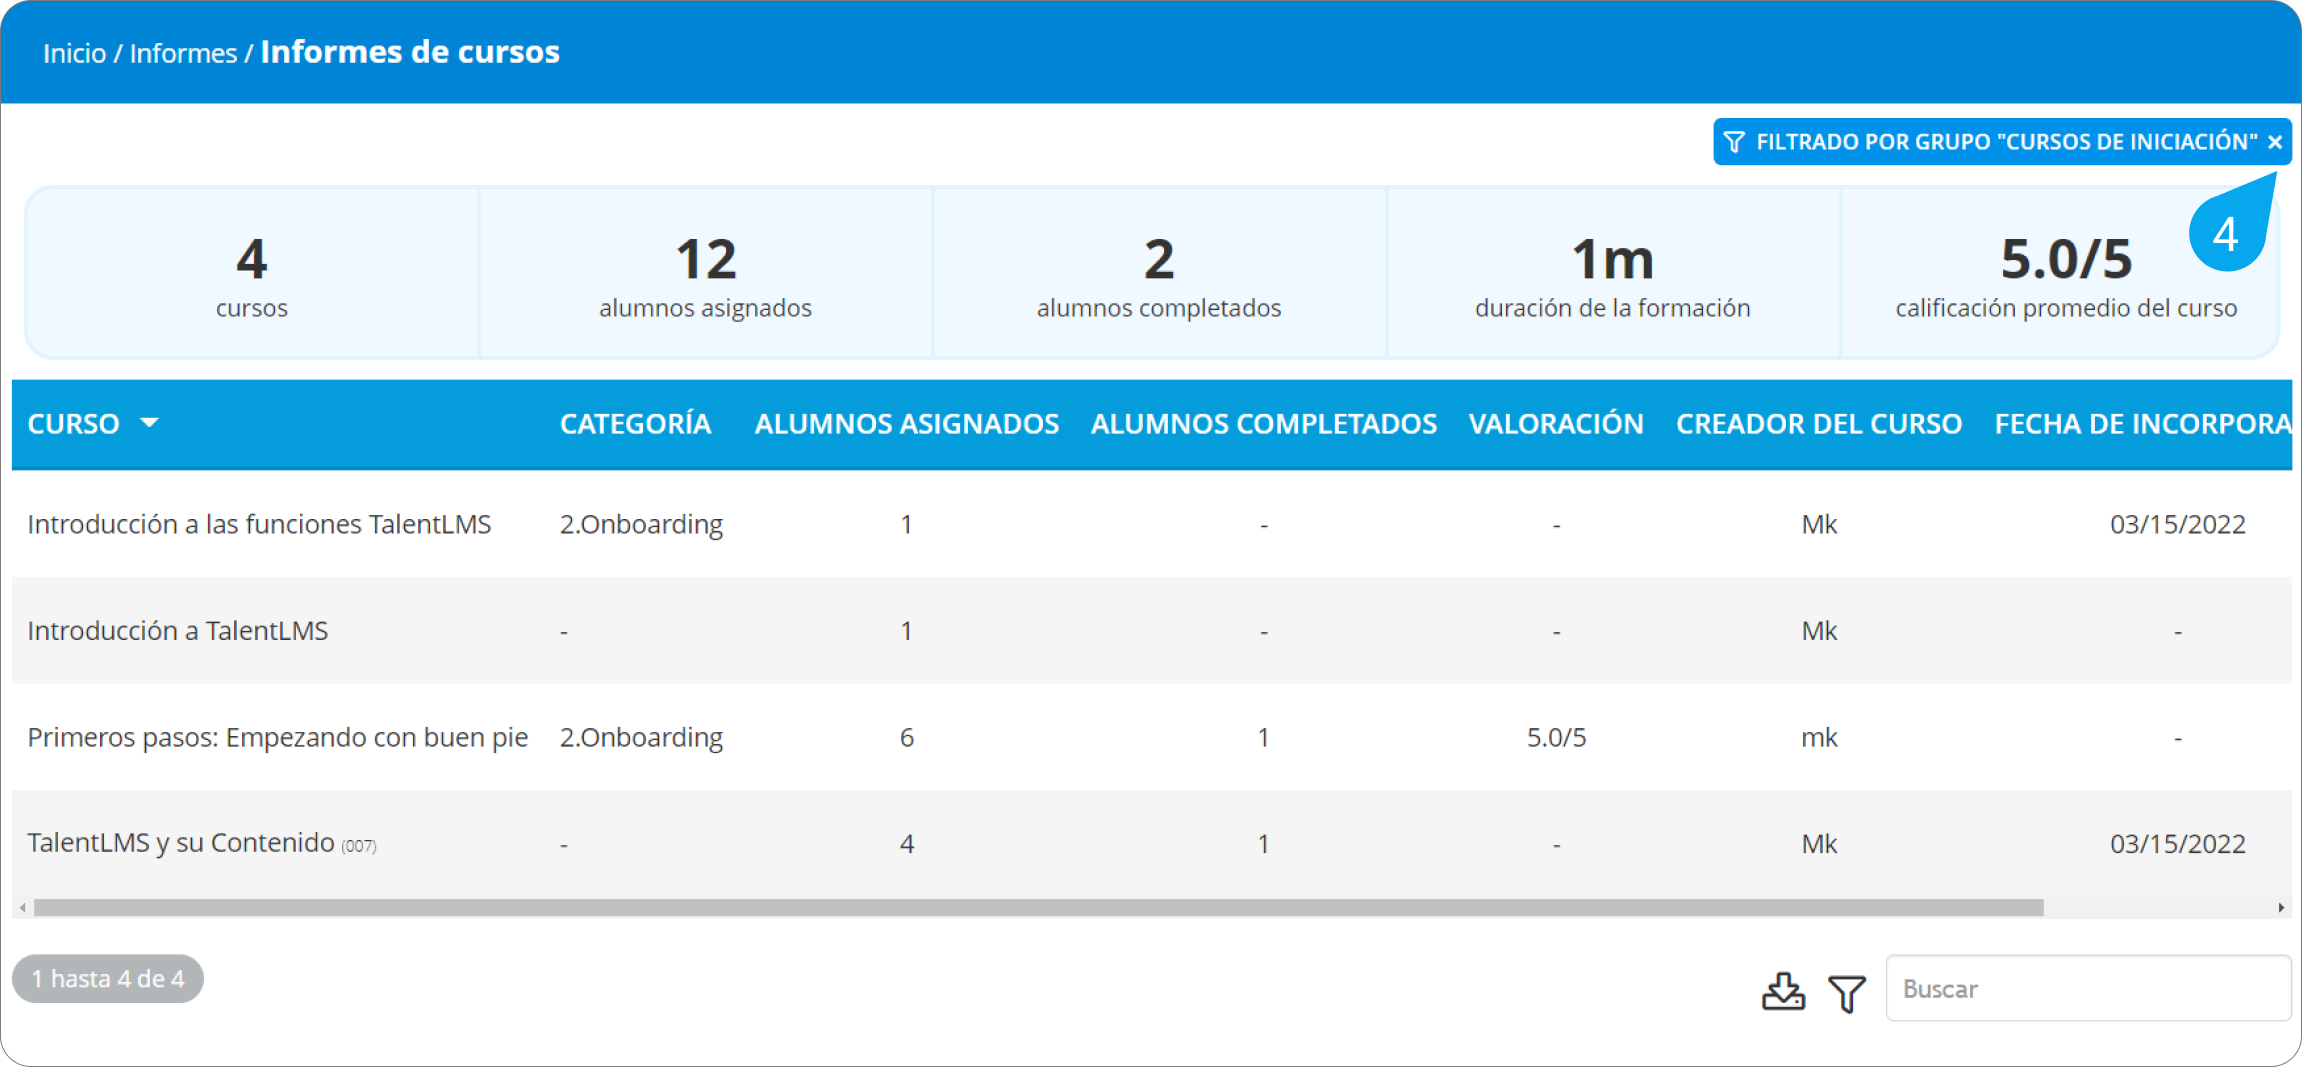This screenshot has width=2312, height=1067.
Task: Click 2.Onboarding category in the Primeros pasos row
Action: (x=641, y=738)
